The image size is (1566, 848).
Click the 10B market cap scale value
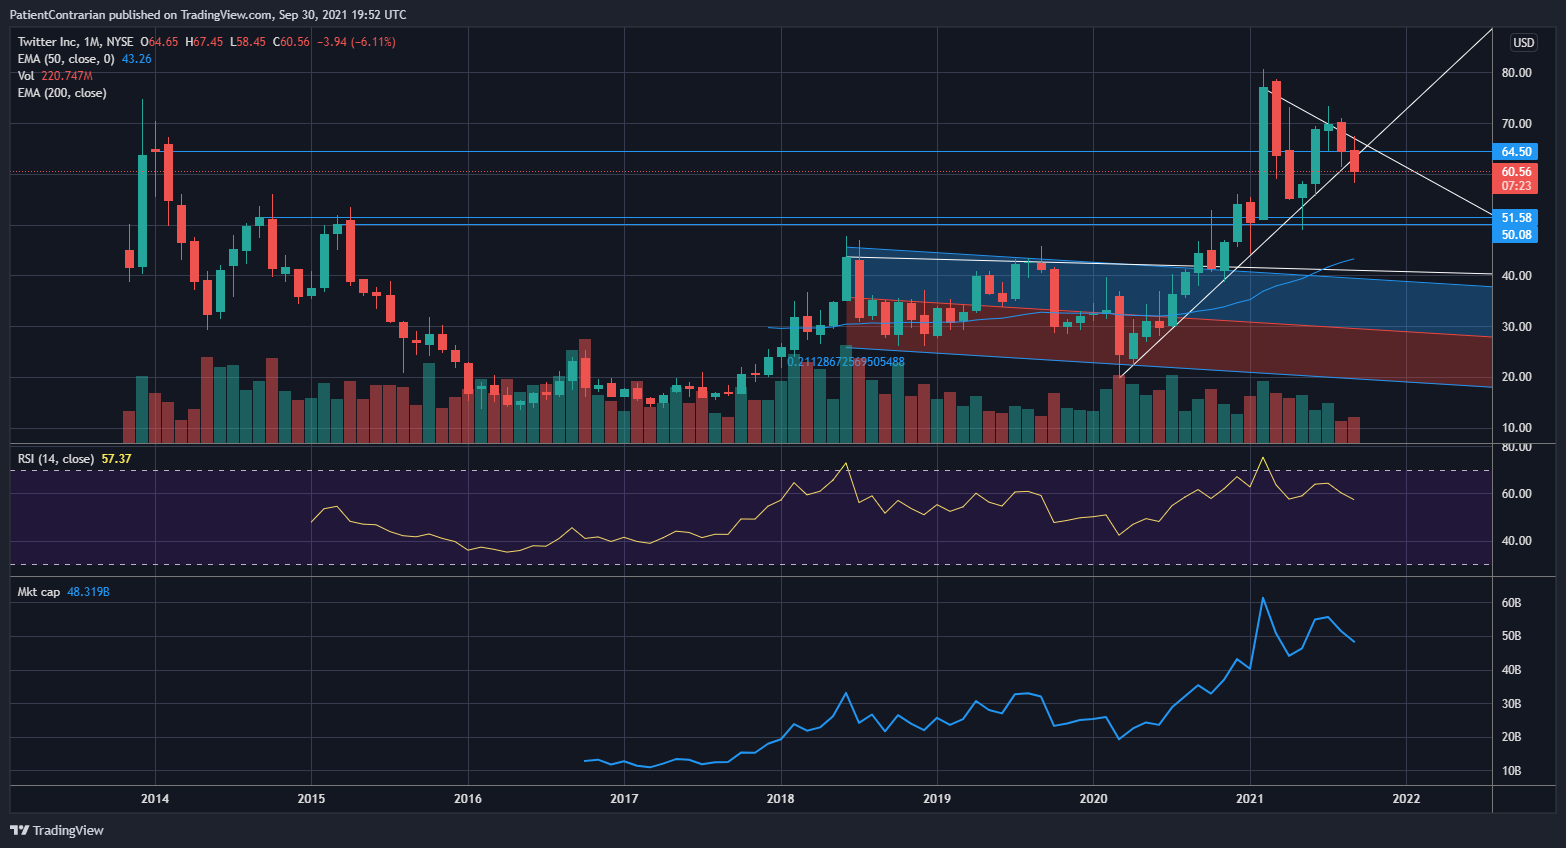click(x=1511, y=771)
